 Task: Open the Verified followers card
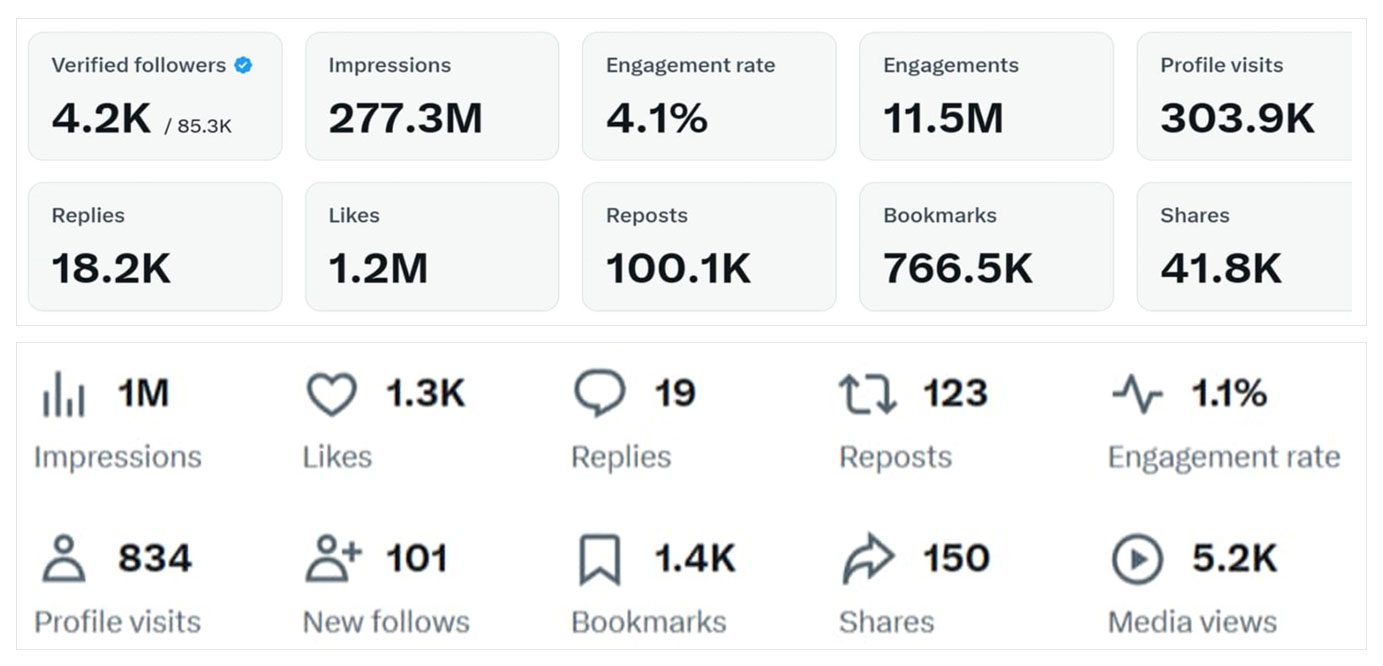[155, 96]
